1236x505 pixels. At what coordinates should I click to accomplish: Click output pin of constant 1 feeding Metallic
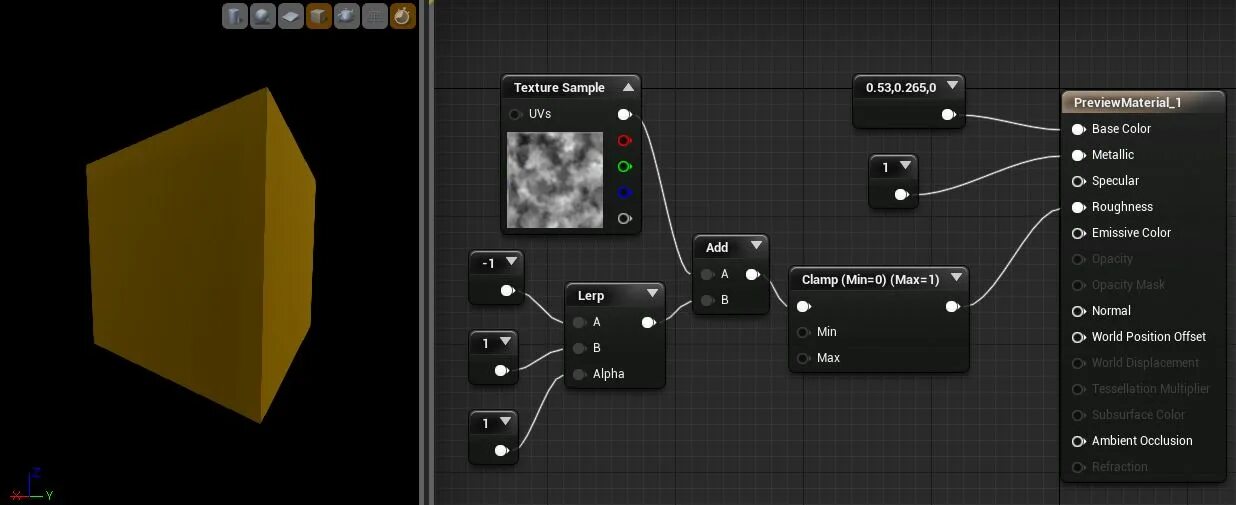click(902, 195)
